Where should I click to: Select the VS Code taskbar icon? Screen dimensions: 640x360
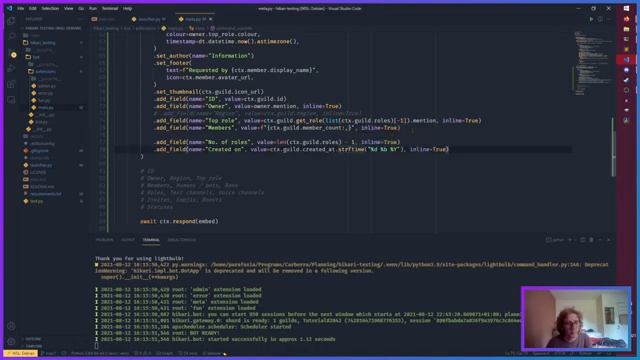[627, 60]
